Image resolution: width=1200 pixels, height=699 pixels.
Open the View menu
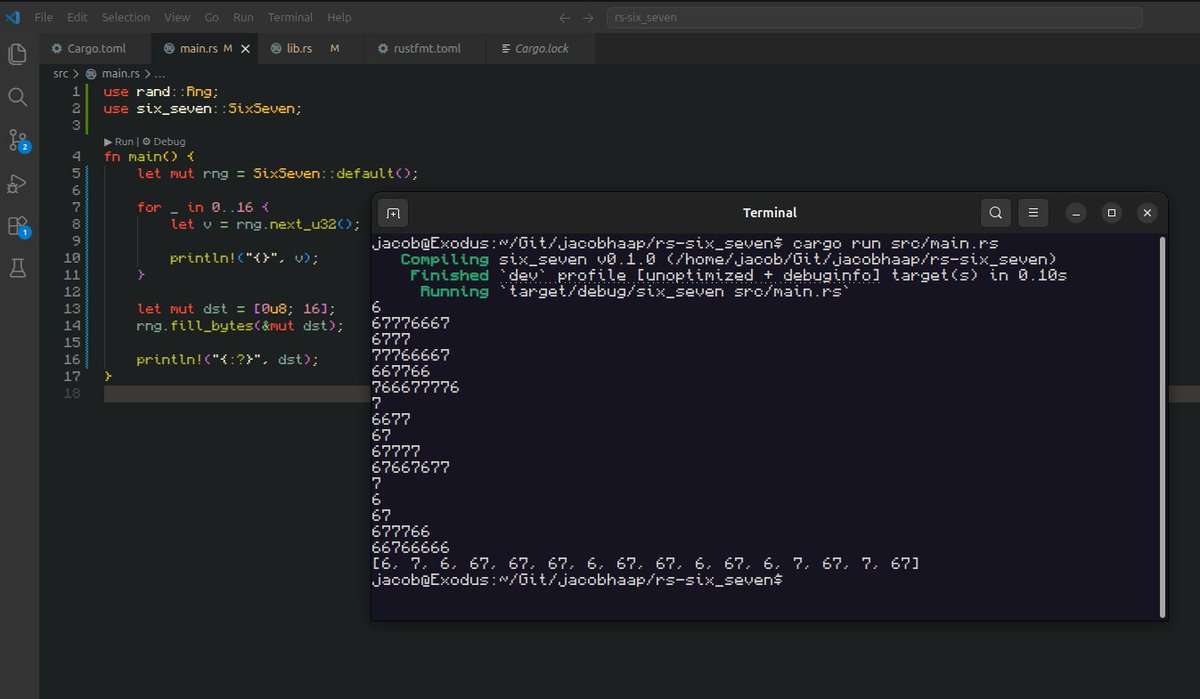(x=177, y=17)
